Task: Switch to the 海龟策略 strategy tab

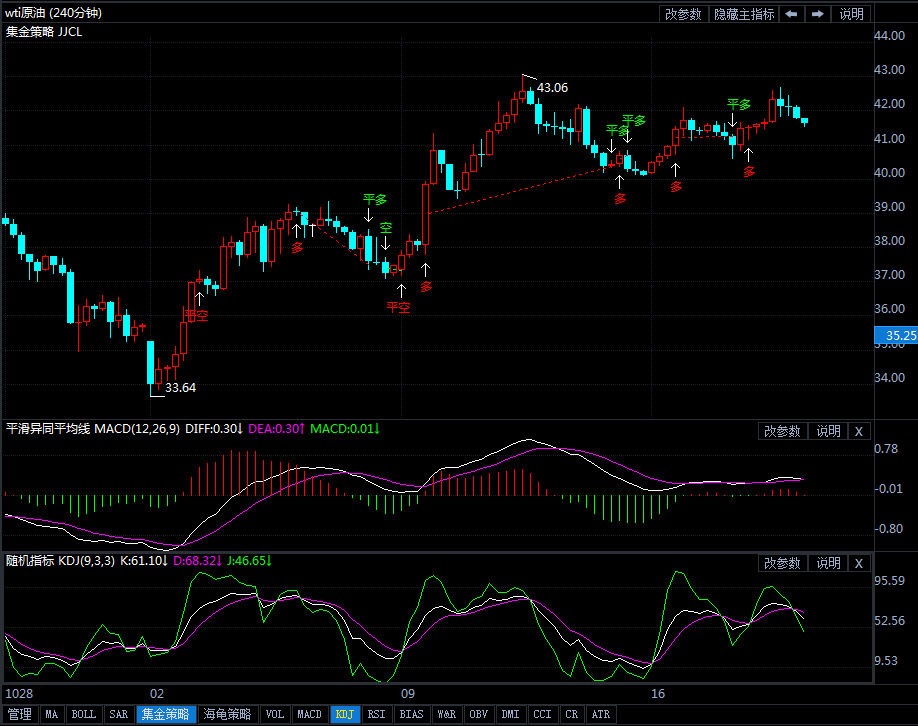Action: click(227, 714)
